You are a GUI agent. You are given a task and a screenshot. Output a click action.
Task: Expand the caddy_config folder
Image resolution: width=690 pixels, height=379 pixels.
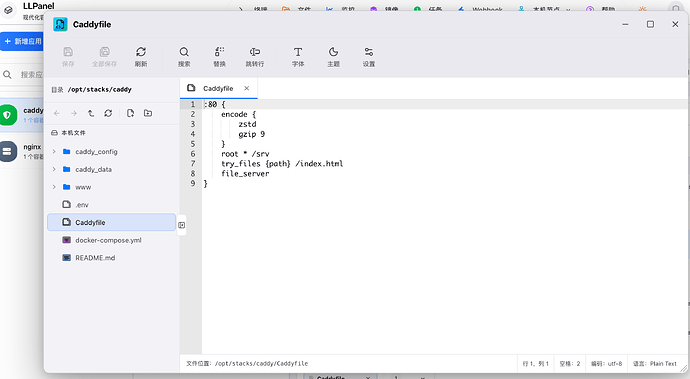point(54,151)
